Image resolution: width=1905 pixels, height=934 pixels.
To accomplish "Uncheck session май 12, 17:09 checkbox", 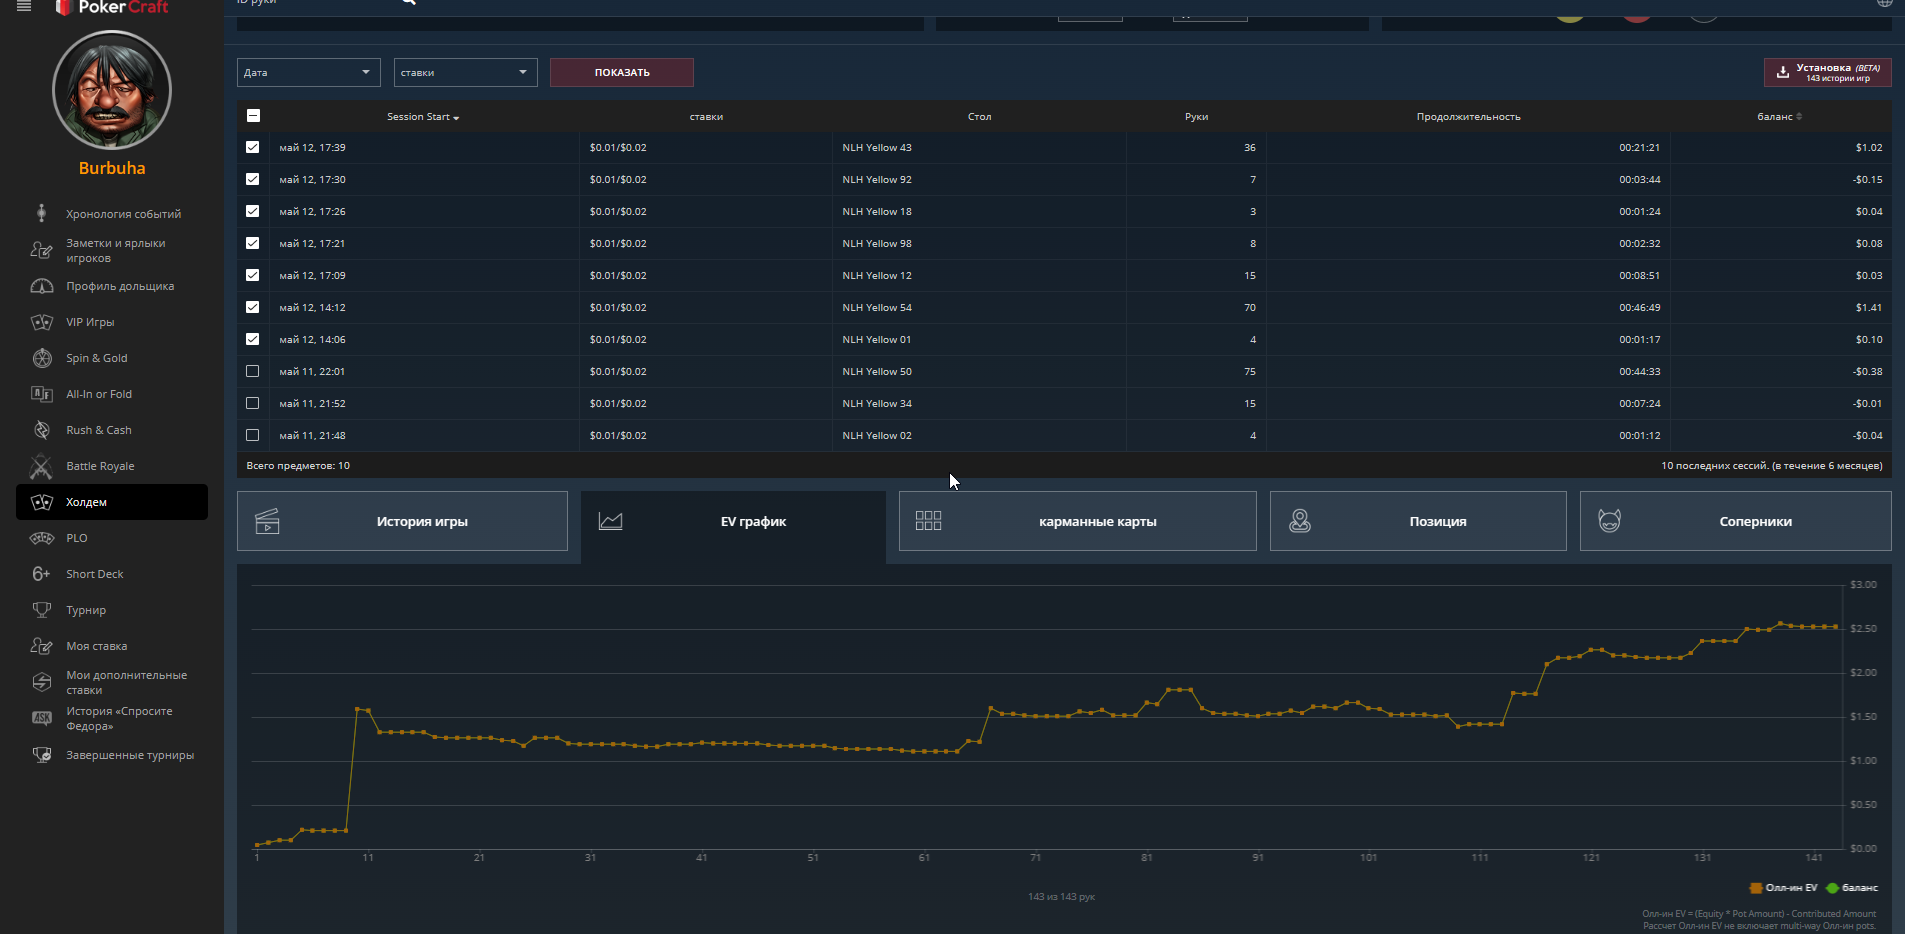I will (x=253, y=275).
